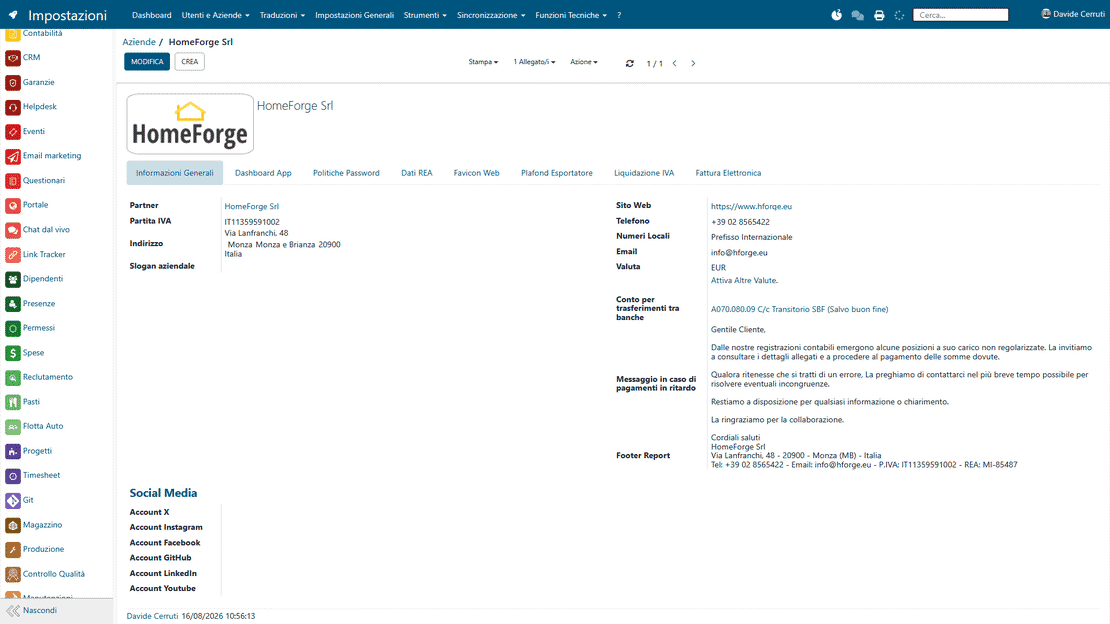Open the Chat dal vivo icon
Viewport: 1110px width, 624px height.
click(13, 230)
